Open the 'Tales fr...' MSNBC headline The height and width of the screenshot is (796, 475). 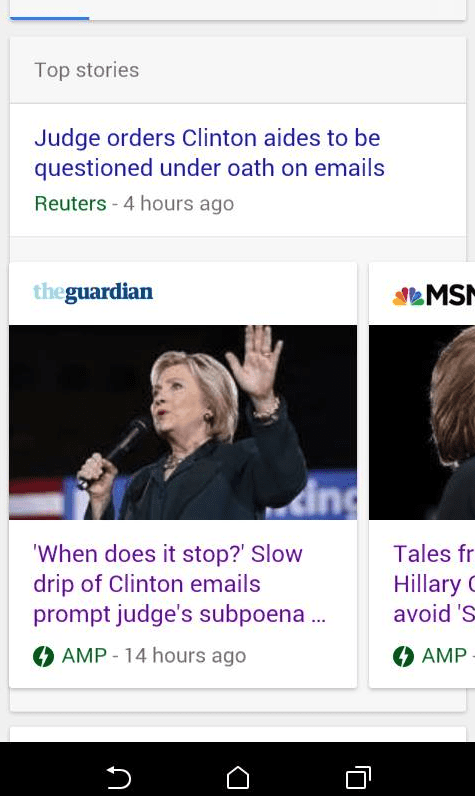tap(434, 584)
